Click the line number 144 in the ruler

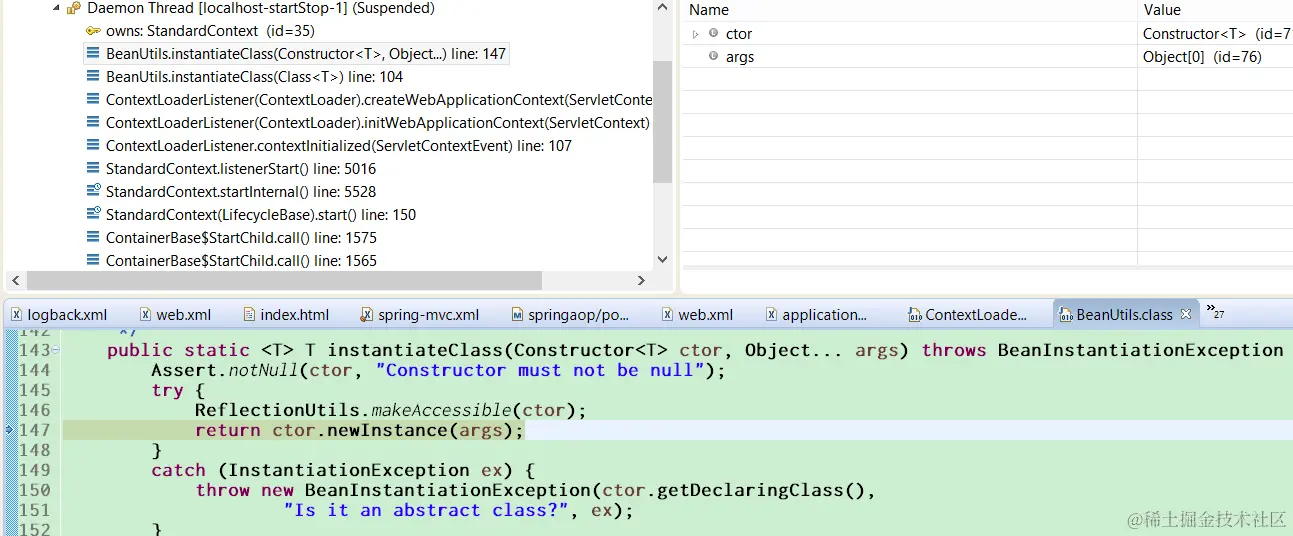pos(34,370)
